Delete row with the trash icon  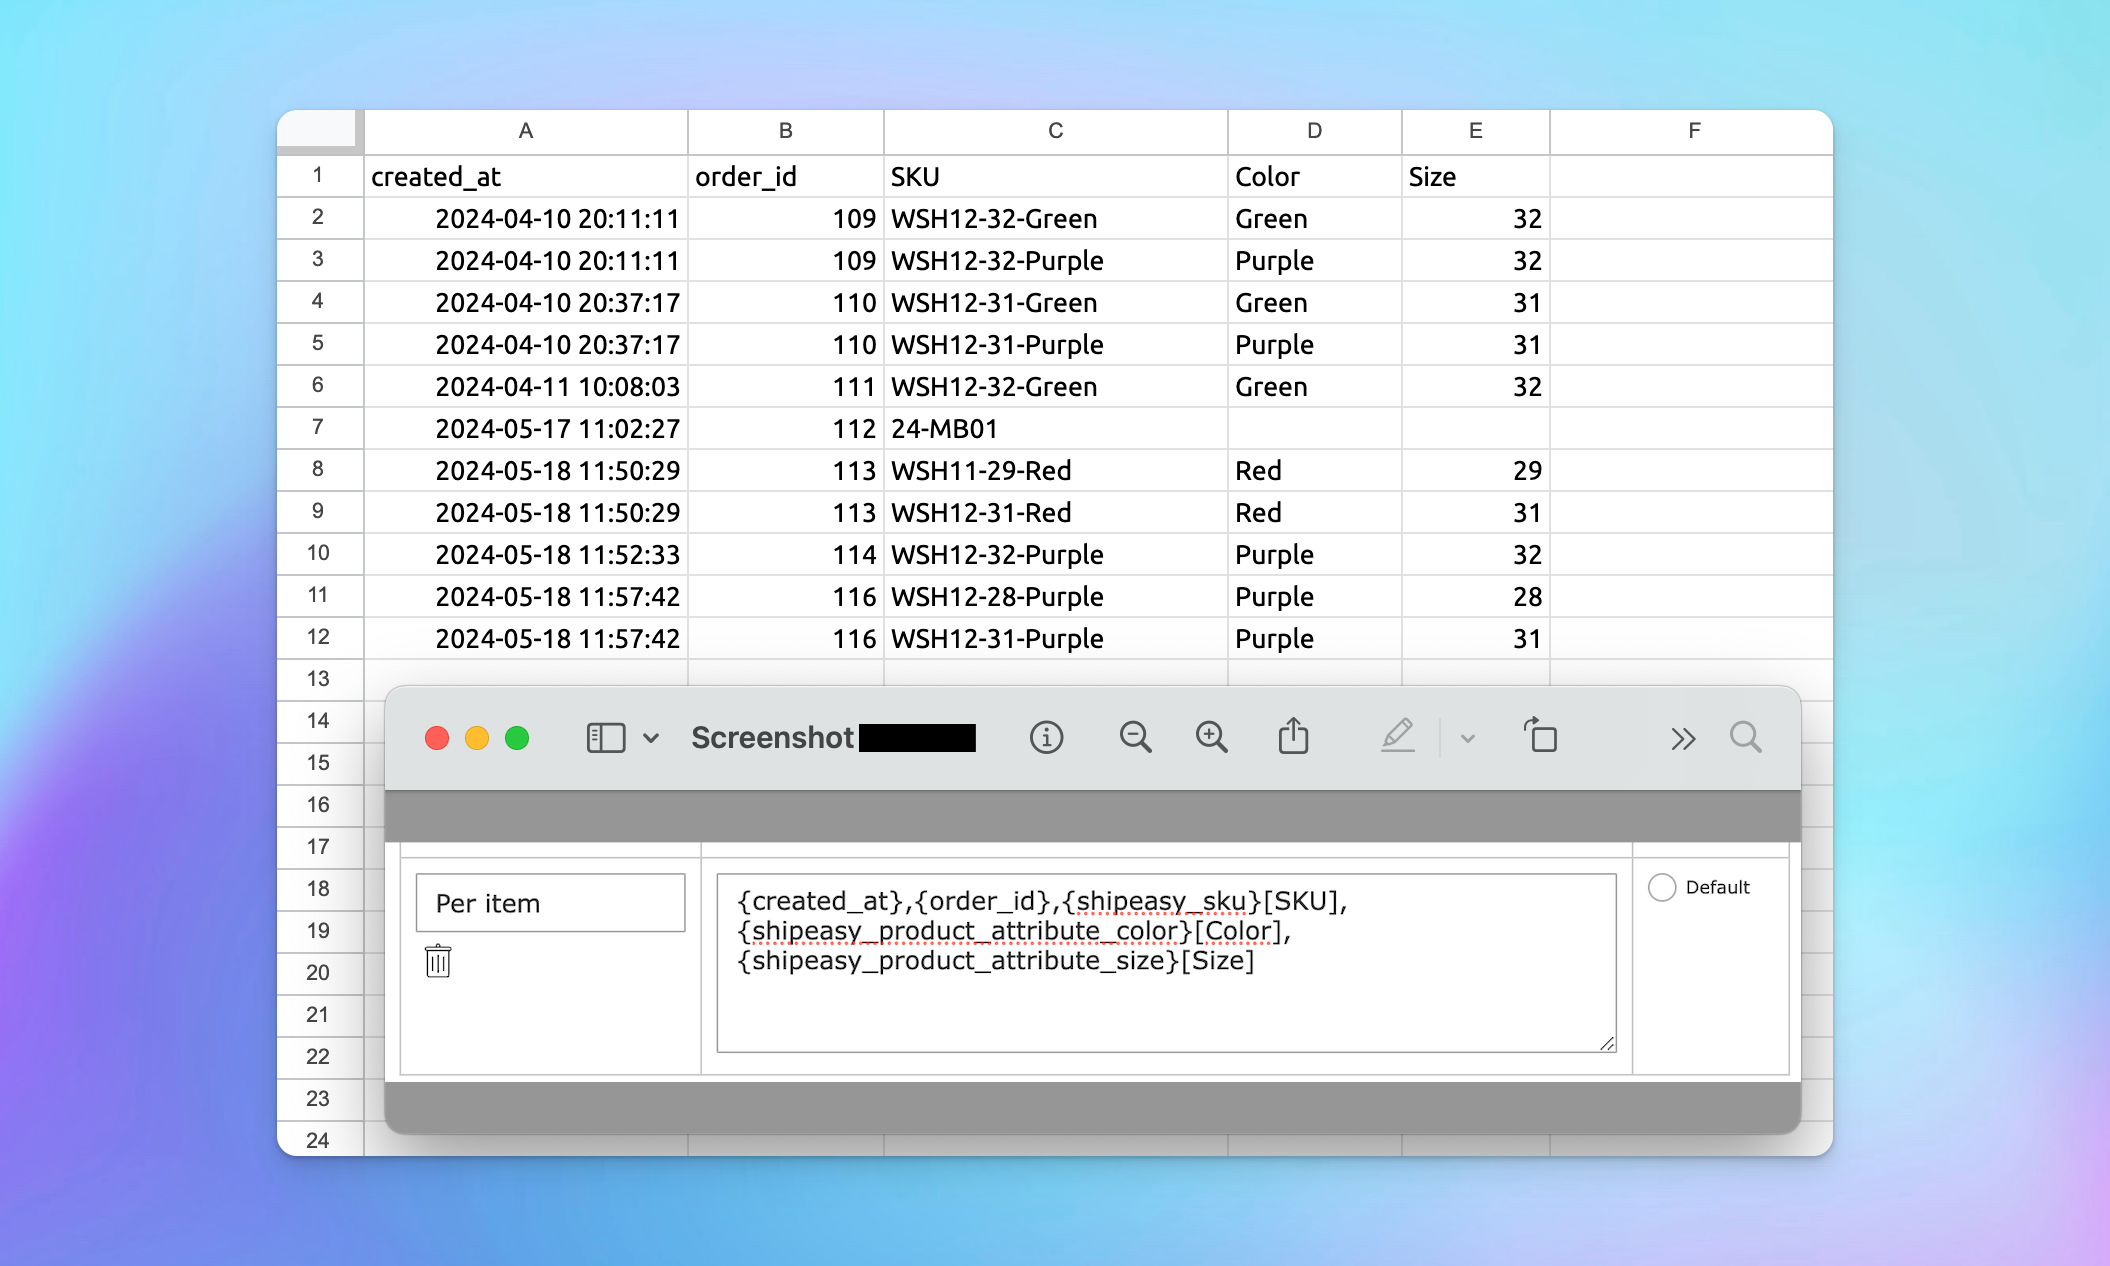coord(438,961)
